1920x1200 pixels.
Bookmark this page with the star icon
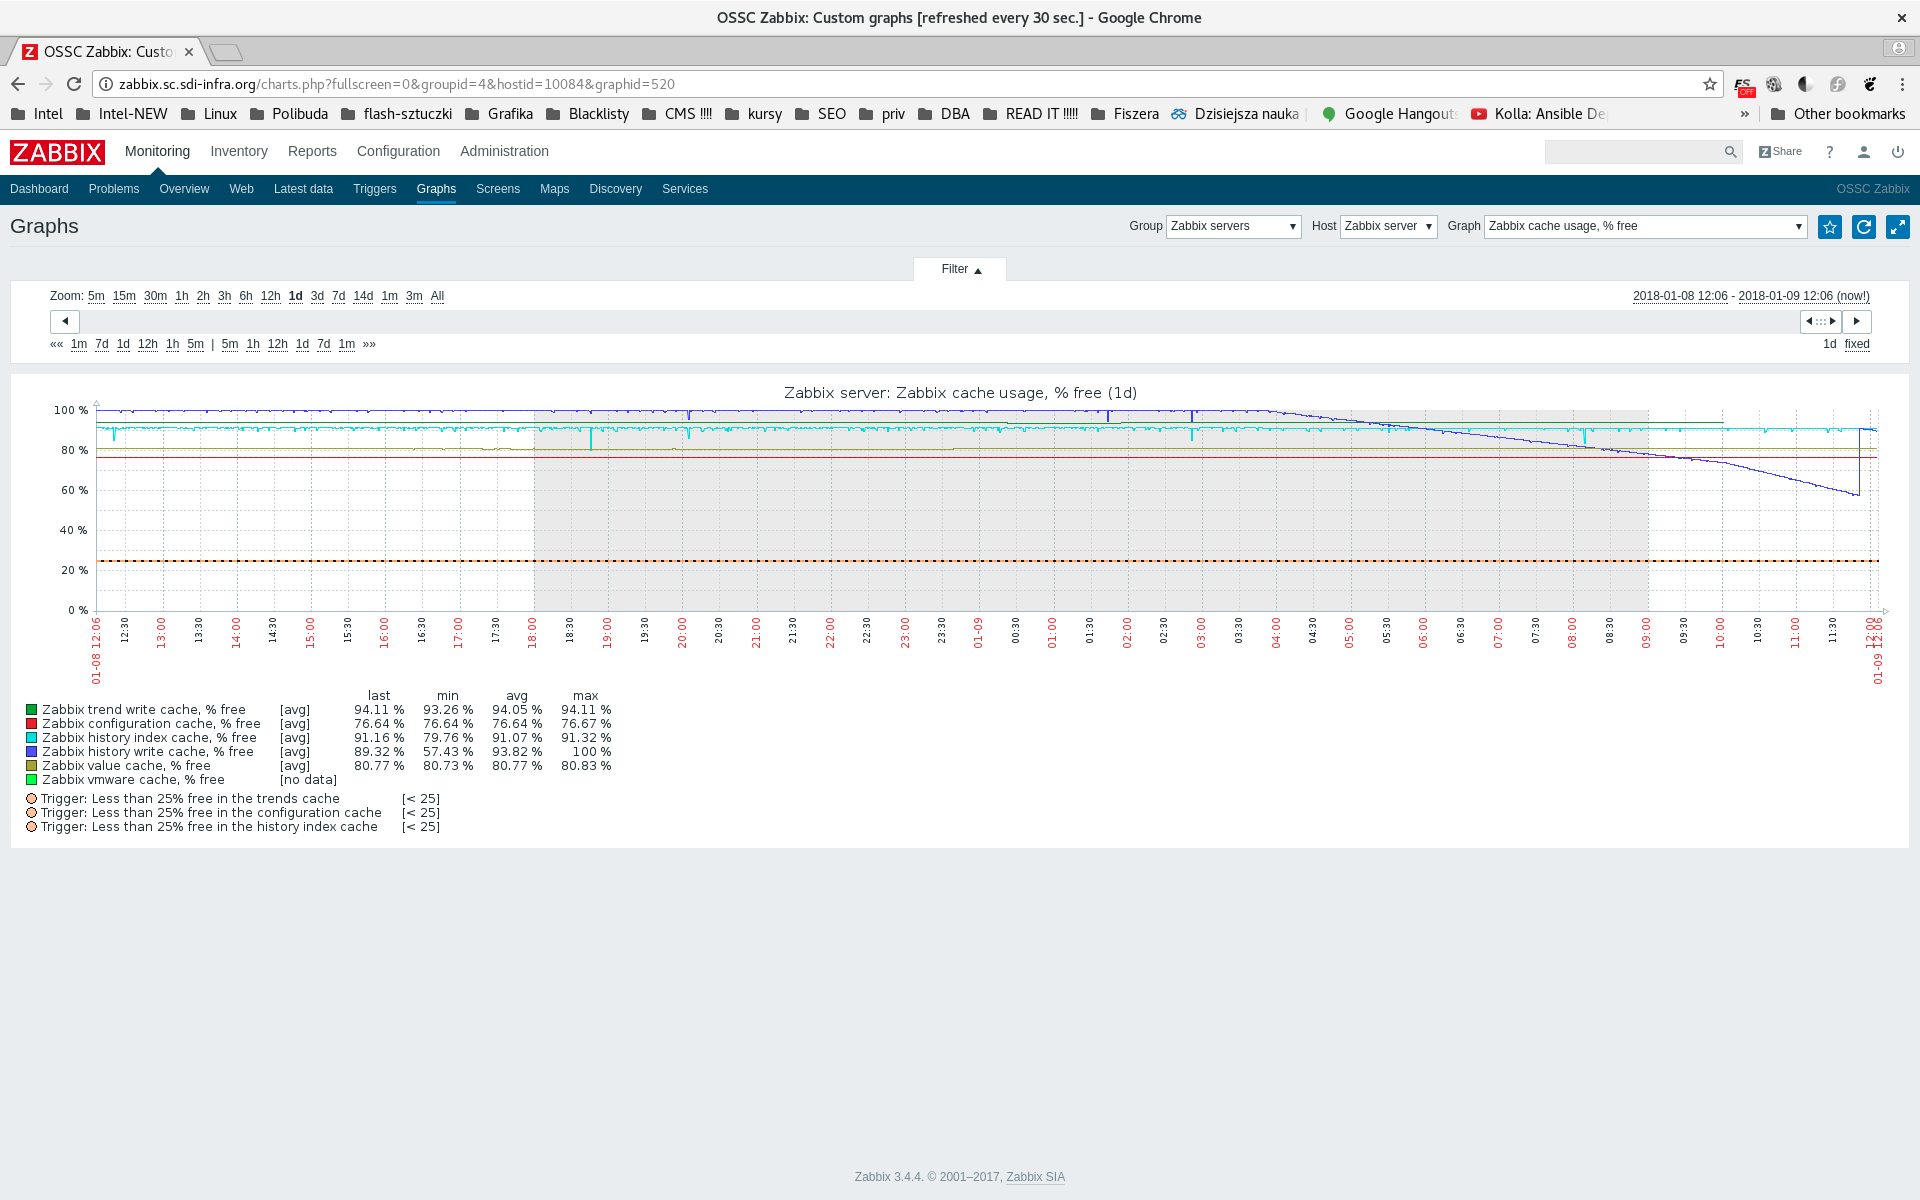(1710, 84)
